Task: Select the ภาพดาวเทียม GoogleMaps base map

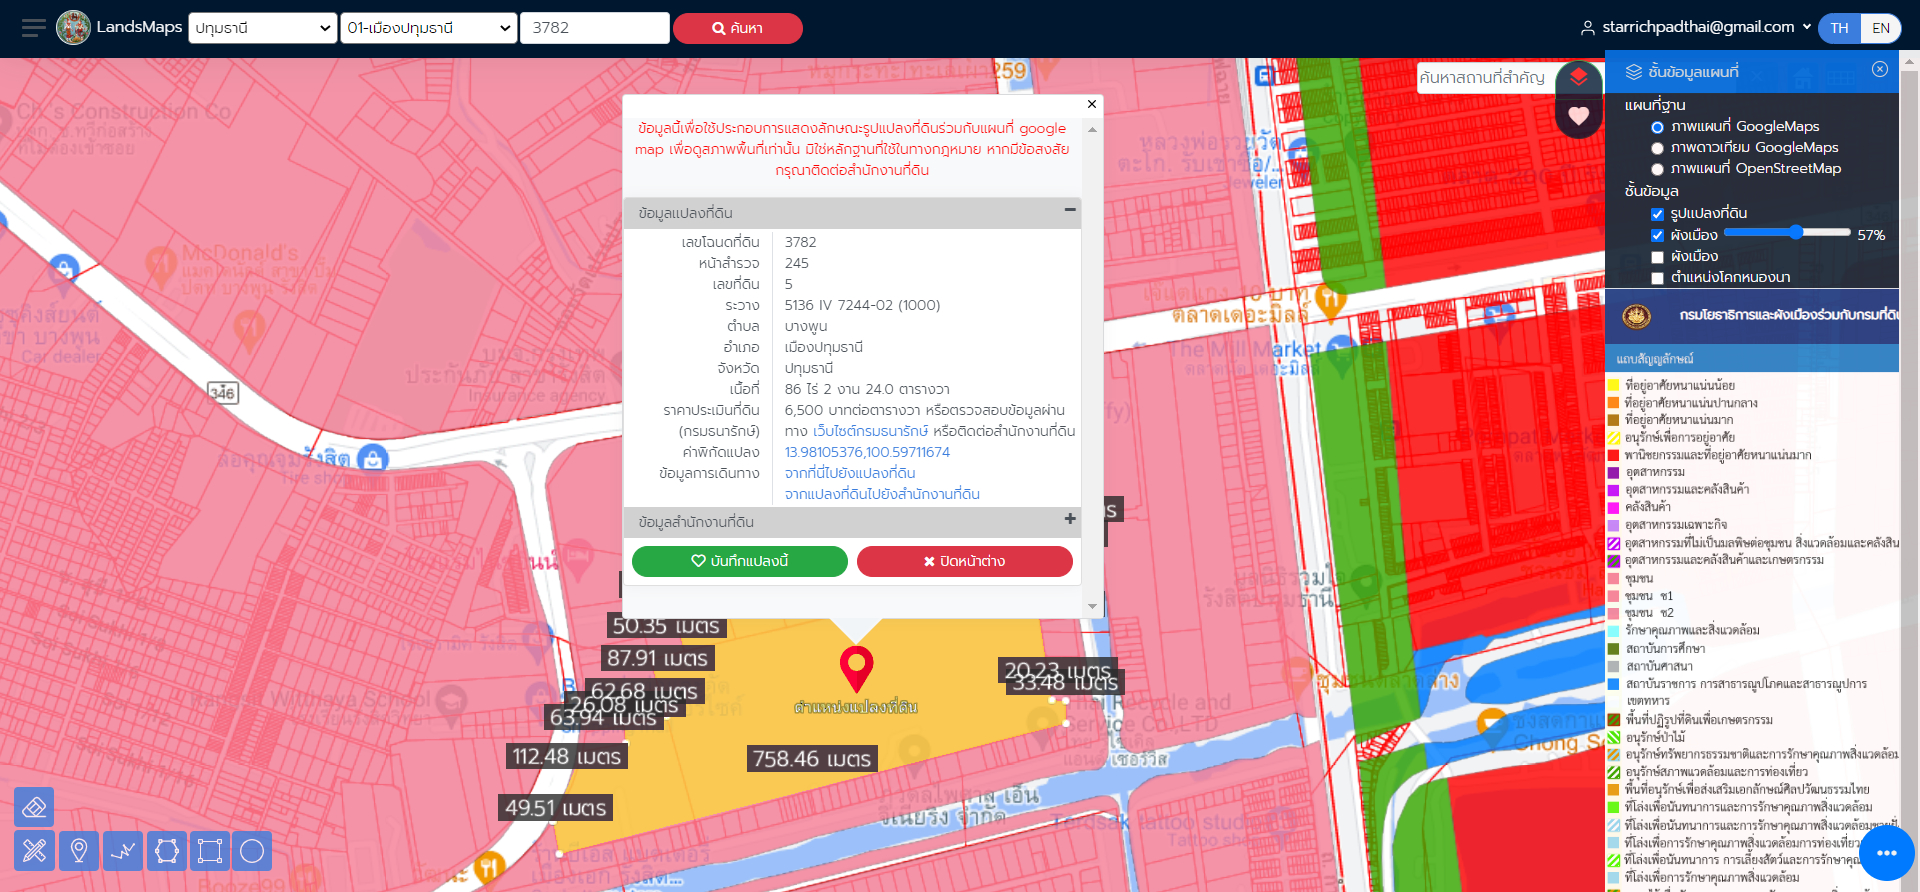Action: [x=1657, y=148]
